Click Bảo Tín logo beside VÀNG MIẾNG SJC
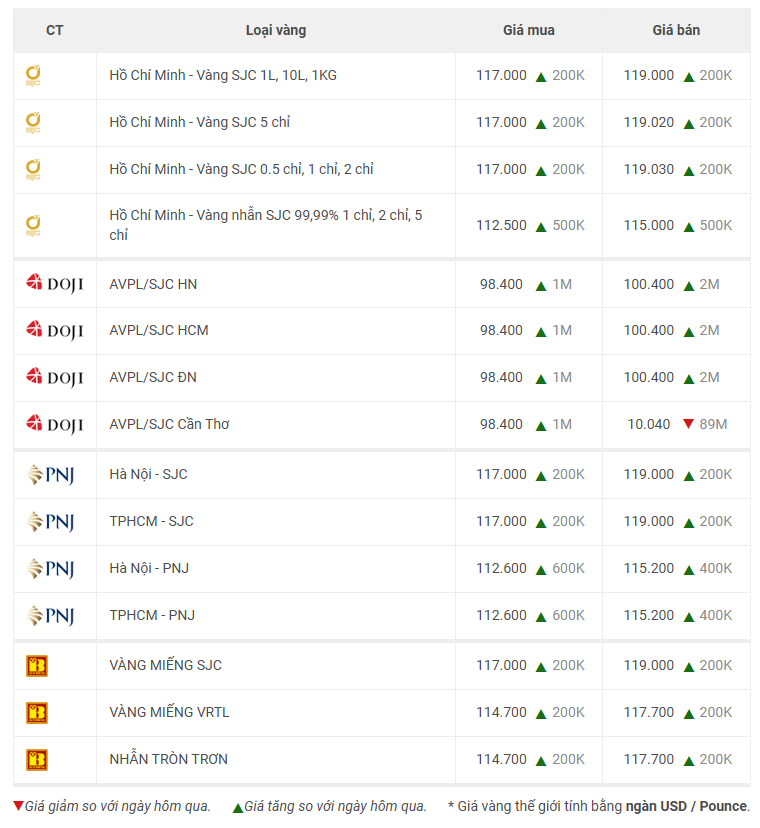 (x=37, y=666)
